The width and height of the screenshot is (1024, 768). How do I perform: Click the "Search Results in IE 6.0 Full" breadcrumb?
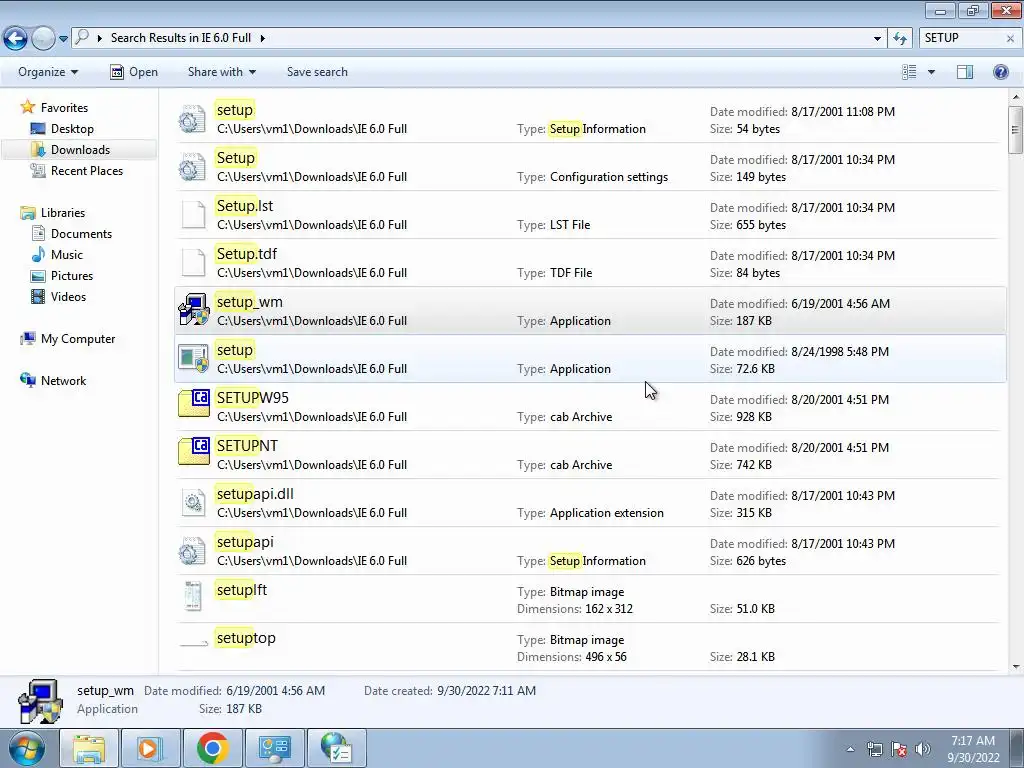[181, 38]
